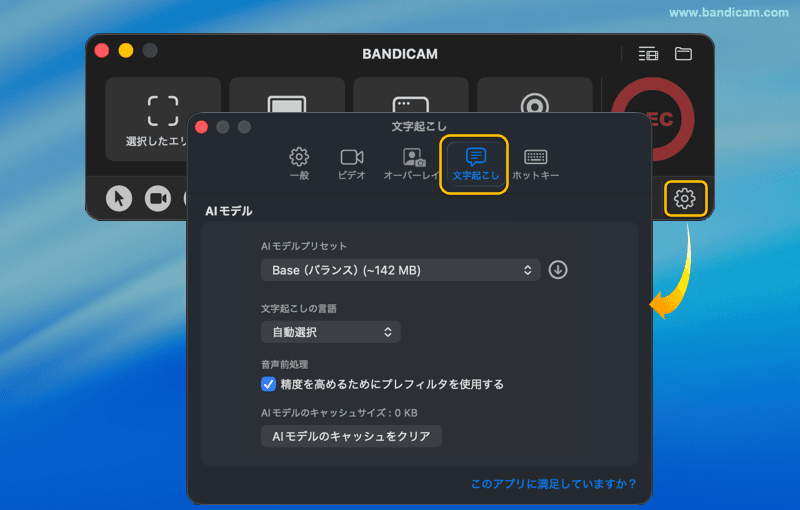Viewport: 800px width, 510px height.
Task: Switch to the ビデオ settings tab
Action: 352,163
